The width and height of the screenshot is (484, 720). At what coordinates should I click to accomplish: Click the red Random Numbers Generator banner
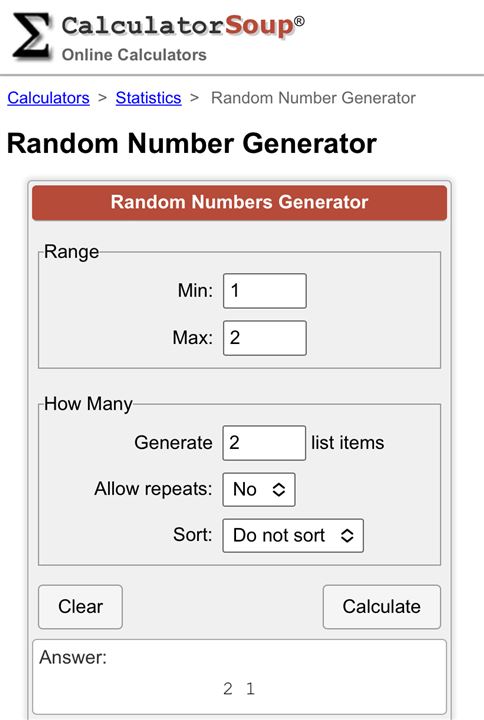239,202
